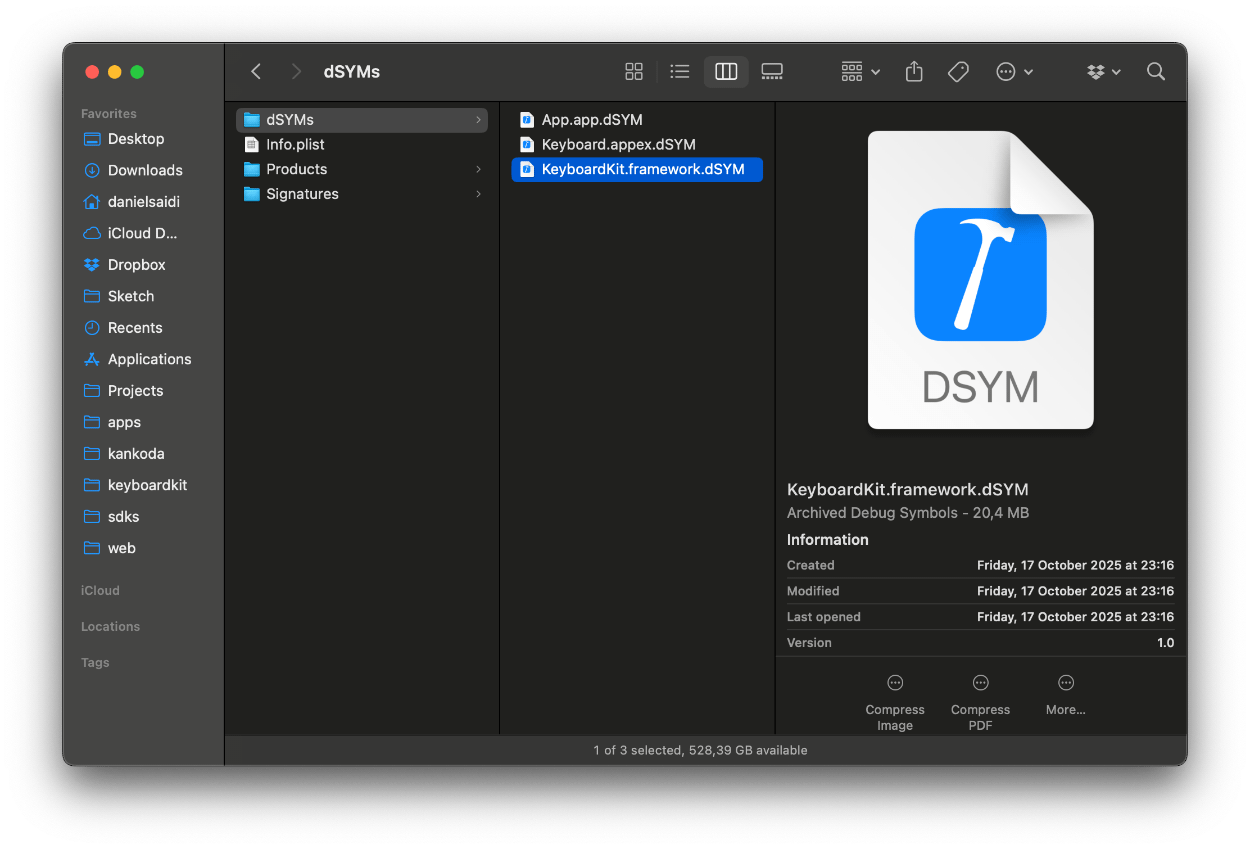This screenshot has height=849, width=1250.
Task: Open the Group By dropdown
Action: [860, 72]
